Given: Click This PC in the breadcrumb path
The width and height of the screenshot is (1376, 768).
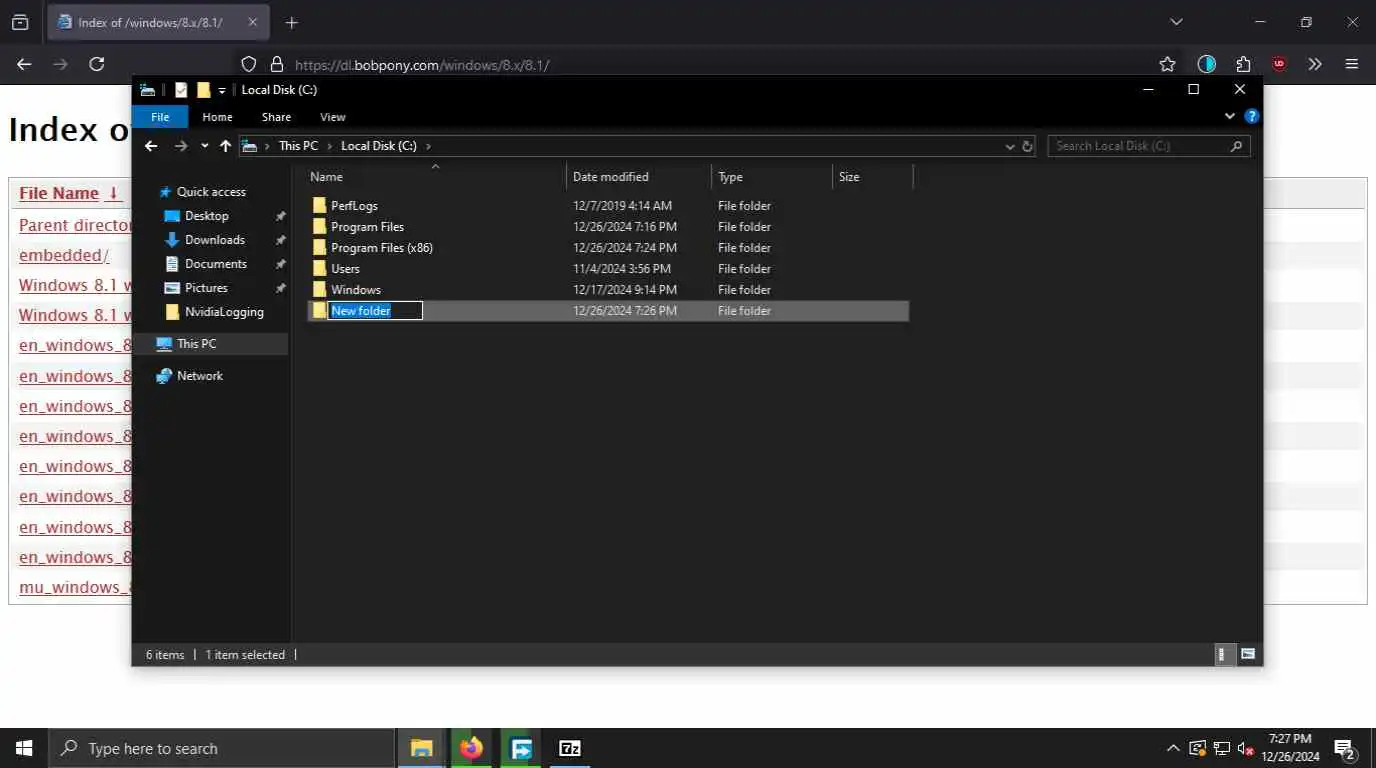Looking at the screenshot, I should (298, 146).
